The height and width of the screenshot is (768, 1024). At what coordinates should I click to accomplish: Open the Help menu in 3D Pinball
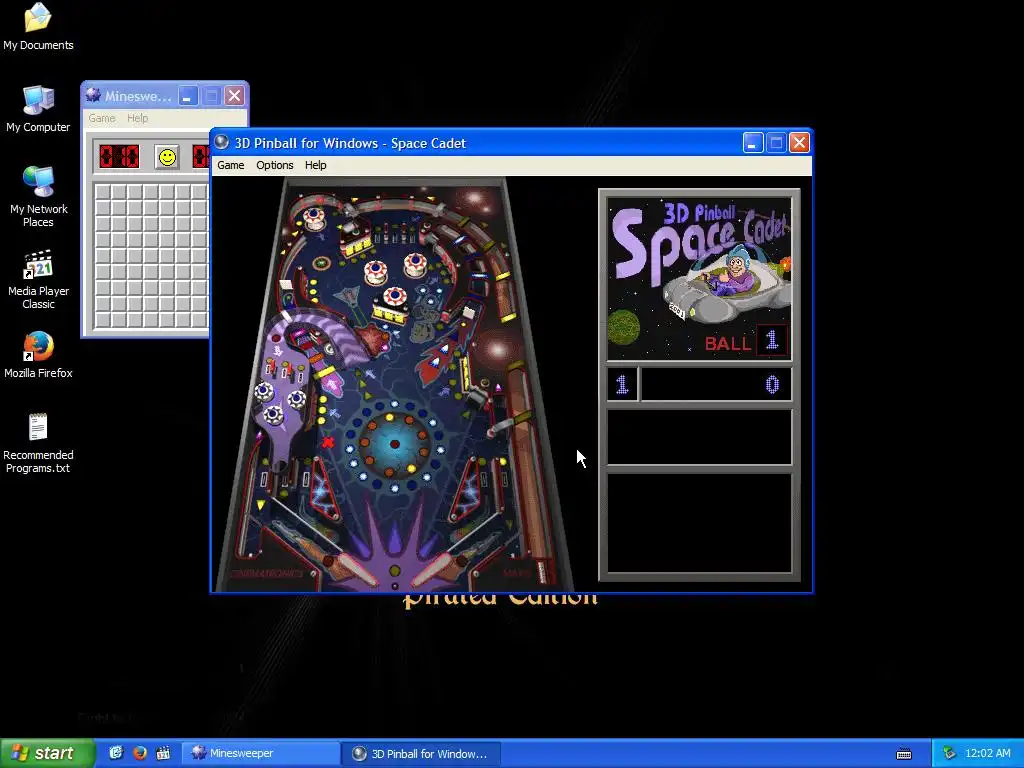[315, 165]
